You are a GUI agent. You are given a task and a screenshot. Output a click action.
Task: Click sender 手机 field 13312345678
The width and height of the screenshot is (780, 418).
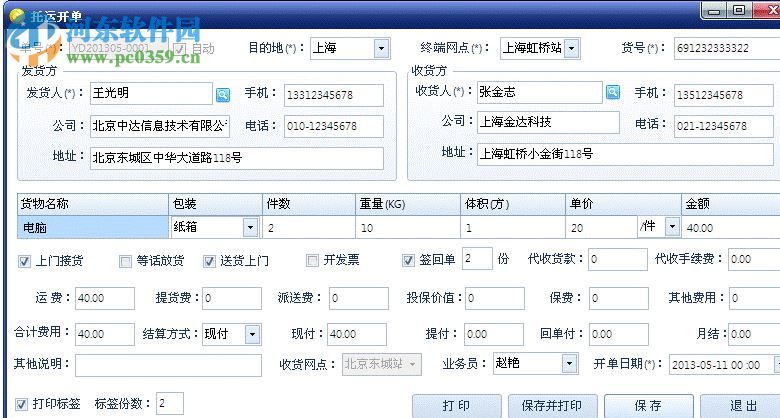[x=334, y=95]
